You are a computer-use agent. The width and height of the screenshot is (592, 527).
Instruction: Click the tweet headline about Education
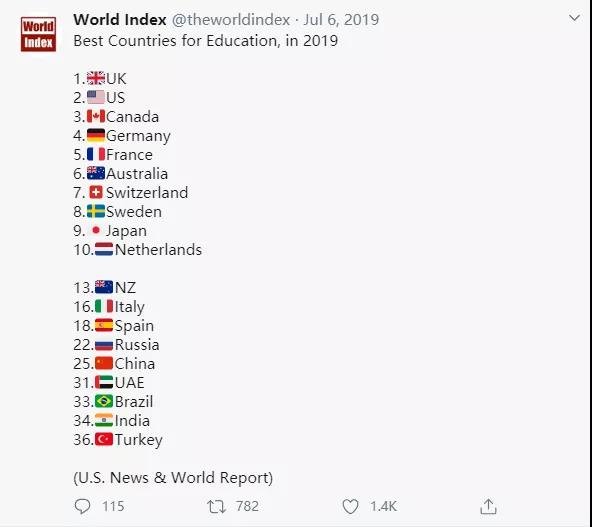pyautogui.click(x=205, y=41)
